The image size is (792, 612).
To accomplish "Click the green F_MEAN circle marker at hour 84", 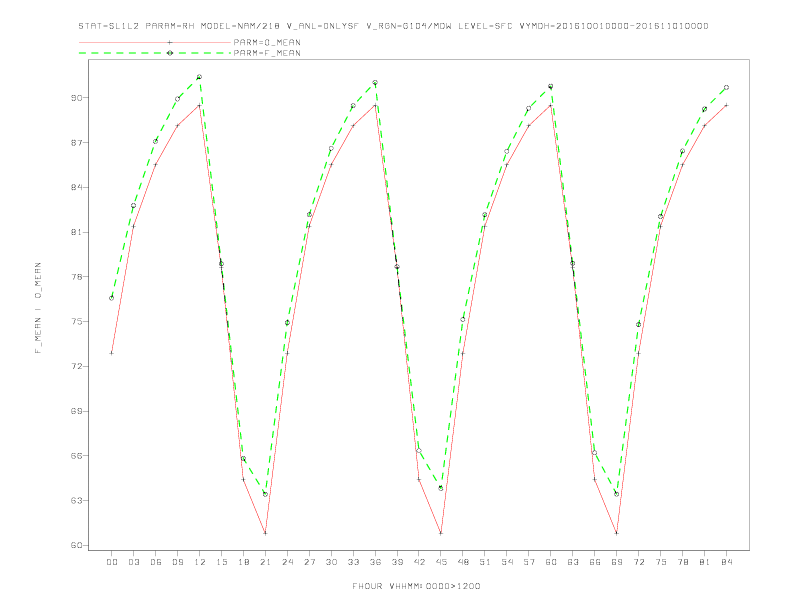I will 726,87.
